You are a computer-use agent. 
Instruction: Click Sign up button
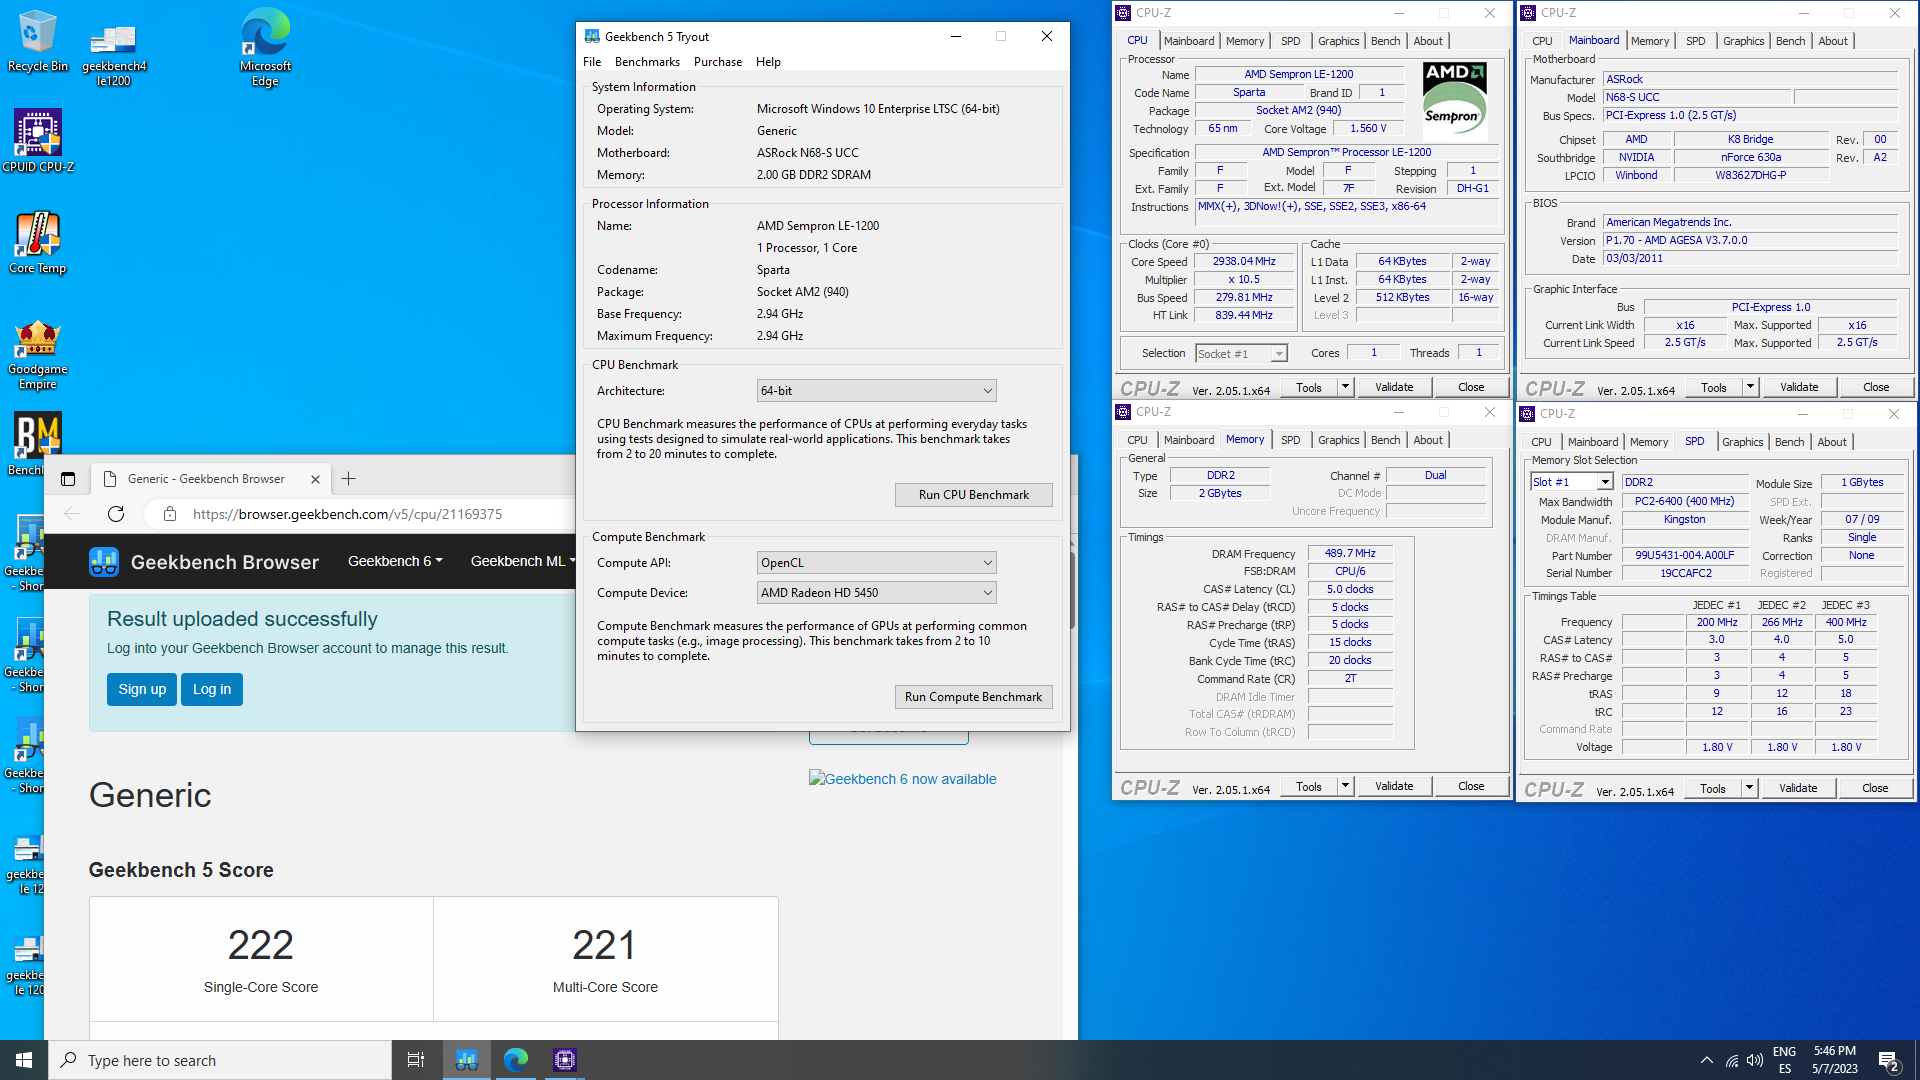click(142, 689)
